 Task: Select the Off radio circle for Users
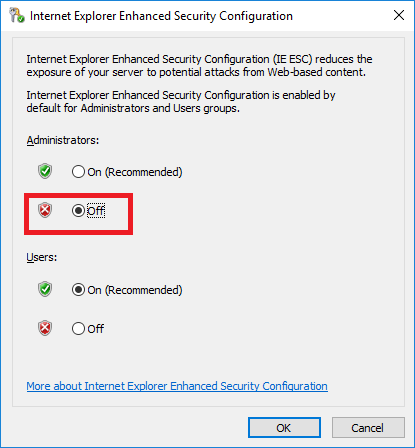click(x=78, y=329)
